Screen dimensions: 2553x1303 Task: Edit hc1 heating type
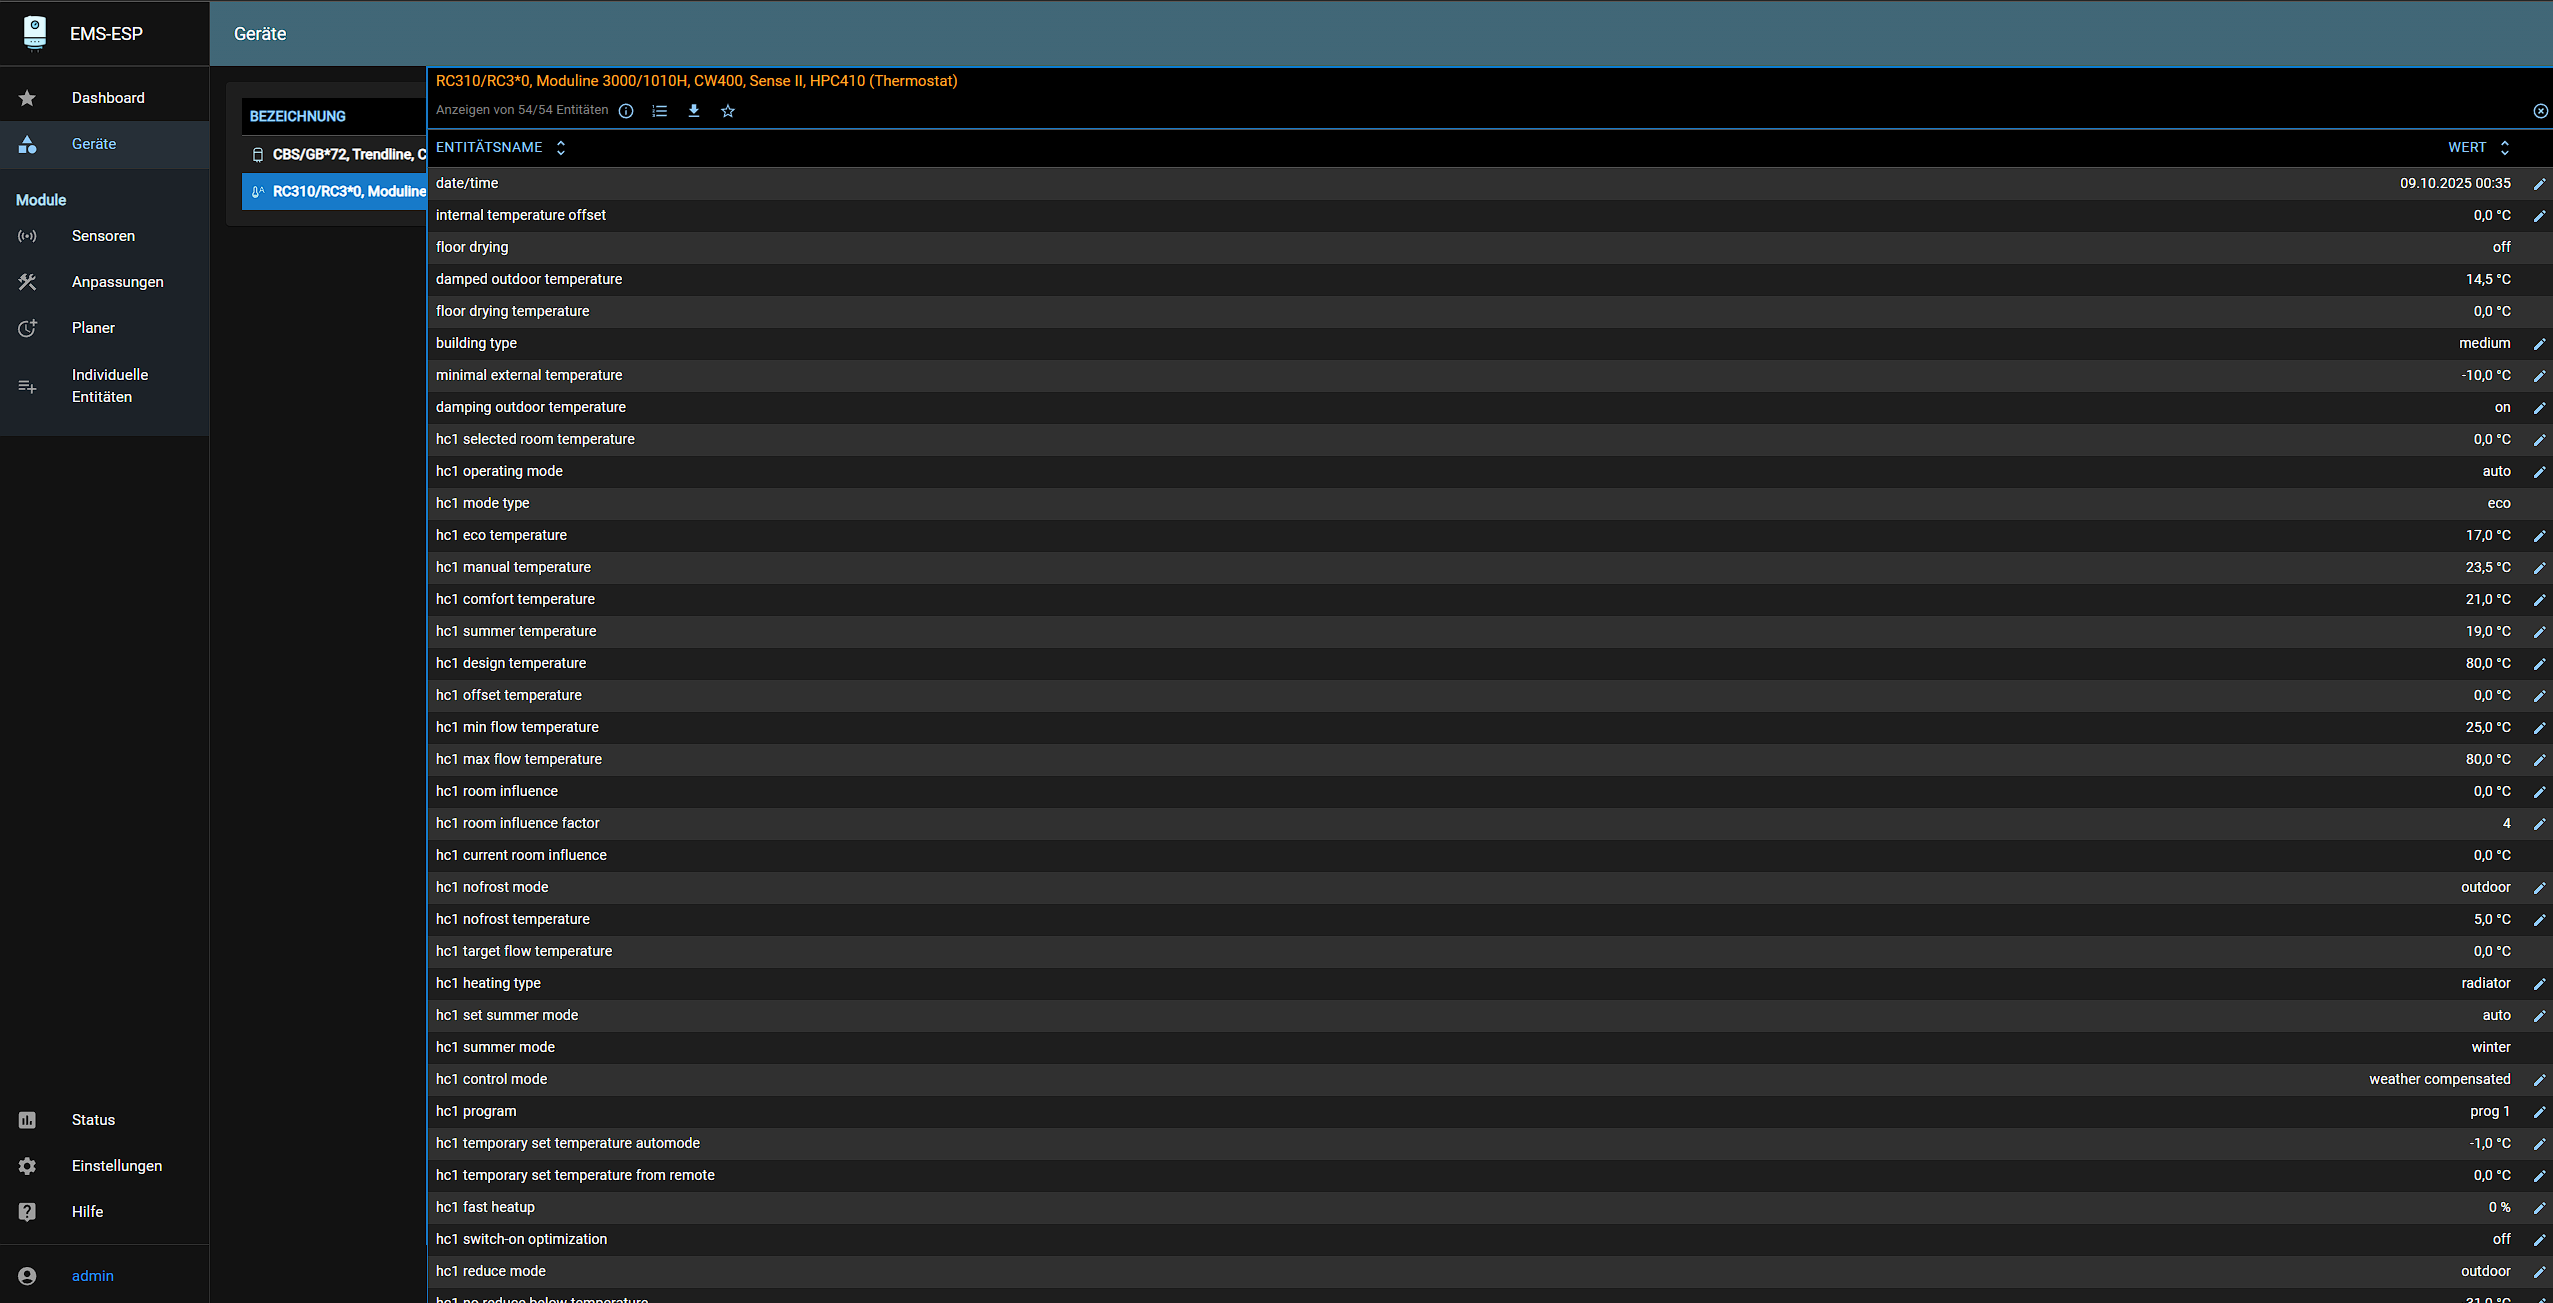[2539, 984]
